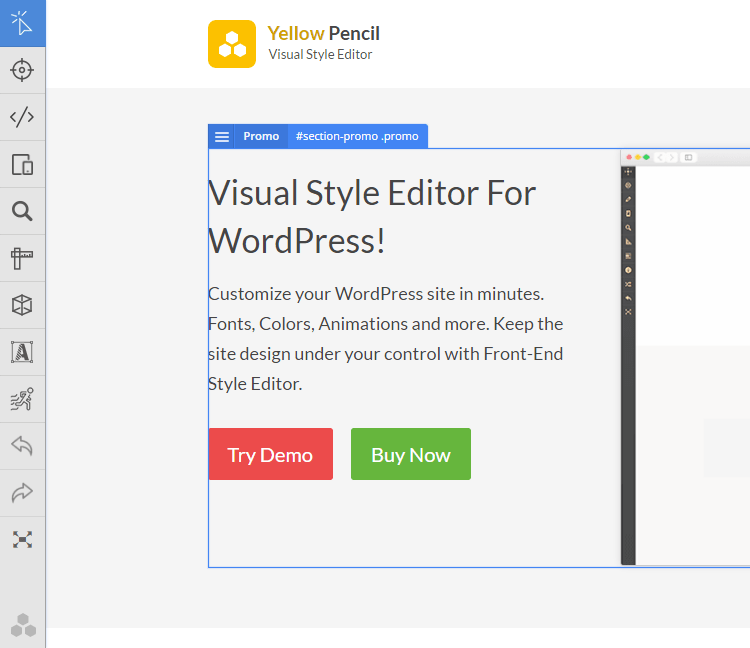This screenshot has height=648, width=750.
Task: Open the Promo element hamburger menu
Action: (x=221, y=137)
